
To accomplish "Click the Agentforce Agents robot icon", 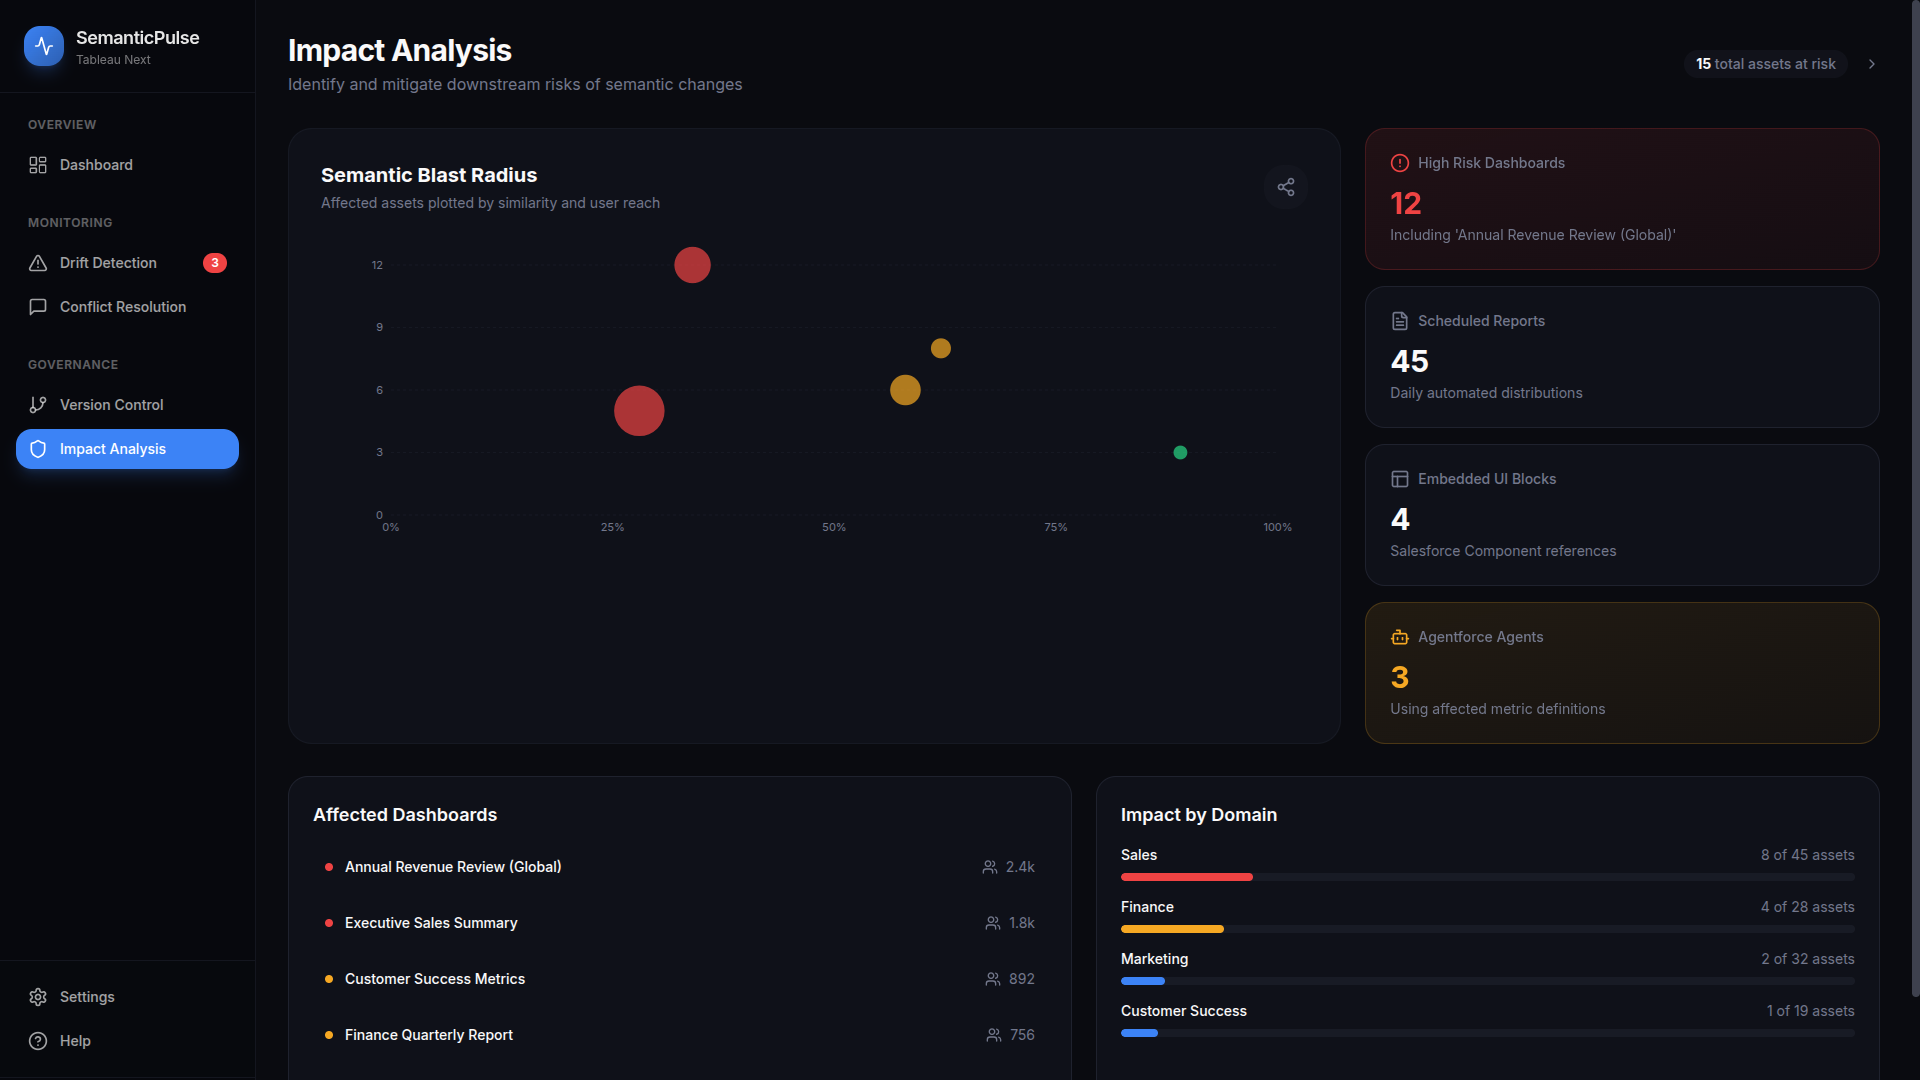I will (1400, 637).
